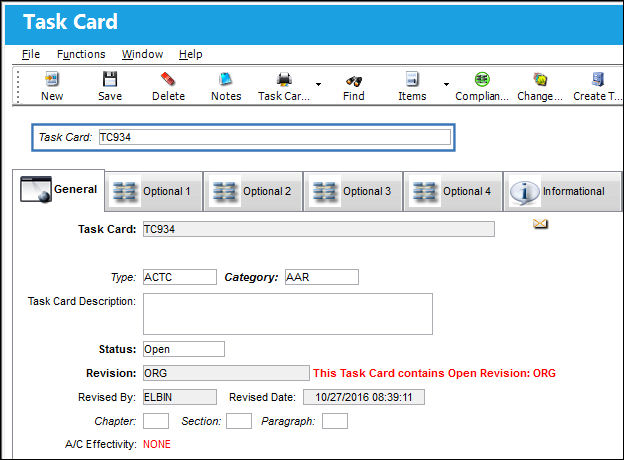The image size is (624, 460).
Task: Switch to the Optional 1 tab
Action: 154,191
